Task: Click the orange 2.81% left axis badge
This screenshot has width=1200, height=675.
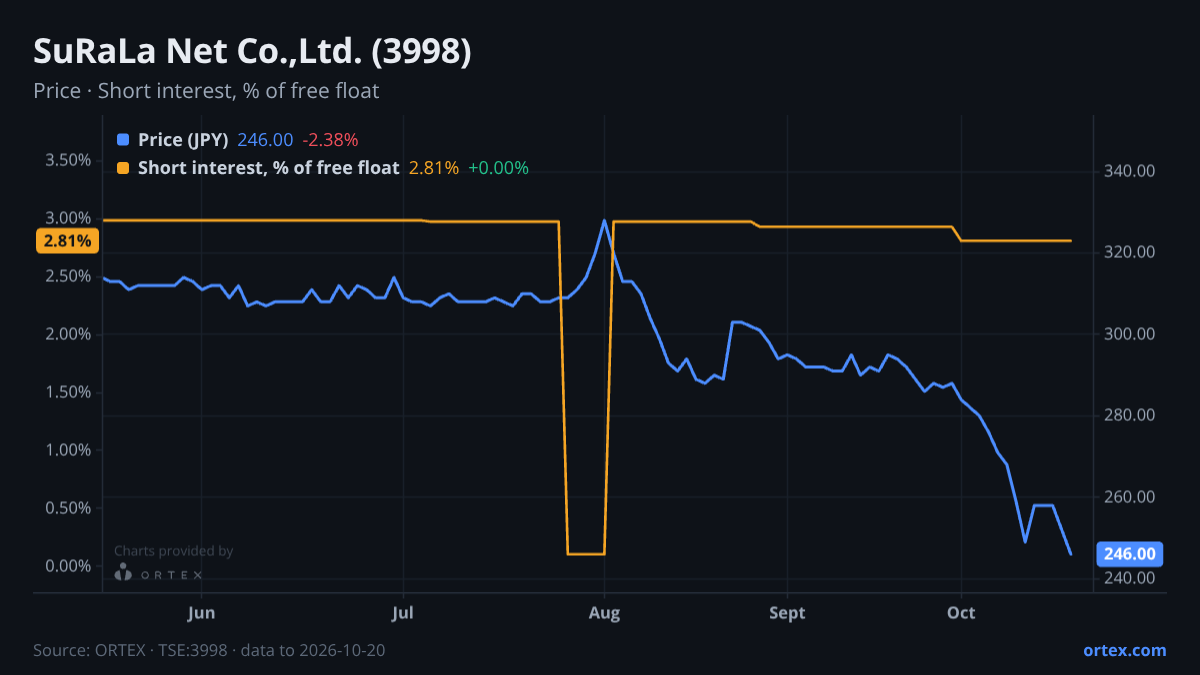Action: (x=67, y=241)
